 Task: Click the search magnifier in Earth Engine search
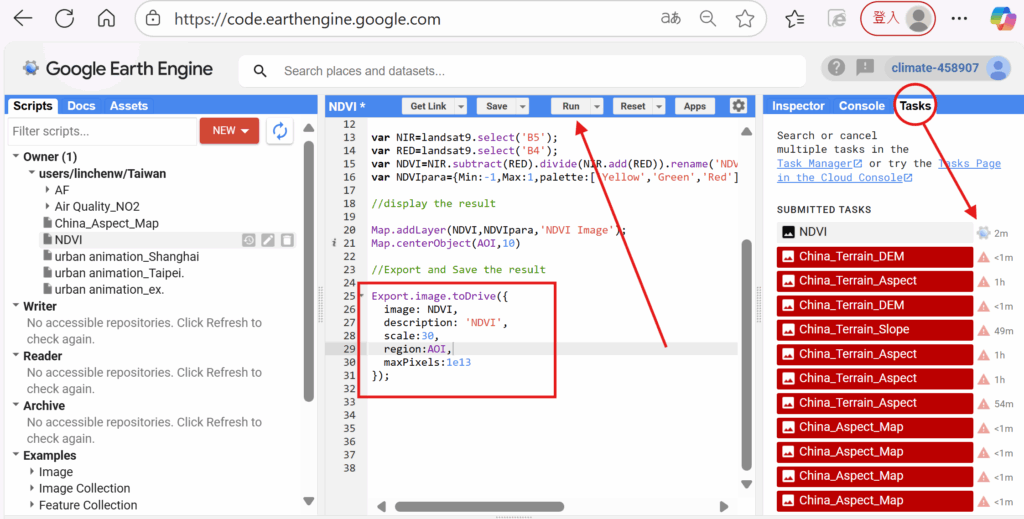tap(260, 71)
